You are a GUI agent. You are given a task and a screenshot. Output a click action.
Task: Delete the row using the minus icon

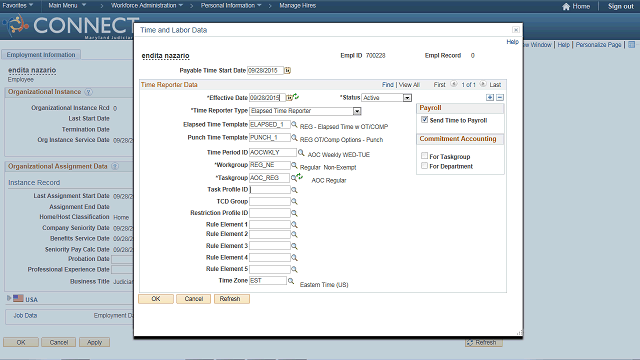click(x=500, y=98)
